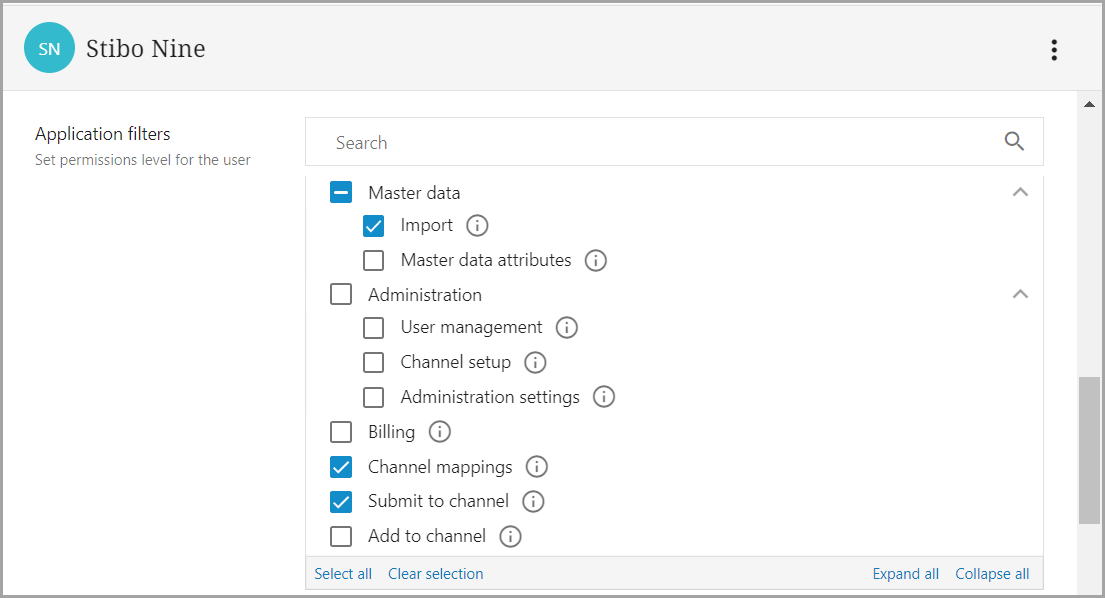Enable the Billing checkbox
Viewport: 1105px width, 598px height.
[x=341, y=432]
